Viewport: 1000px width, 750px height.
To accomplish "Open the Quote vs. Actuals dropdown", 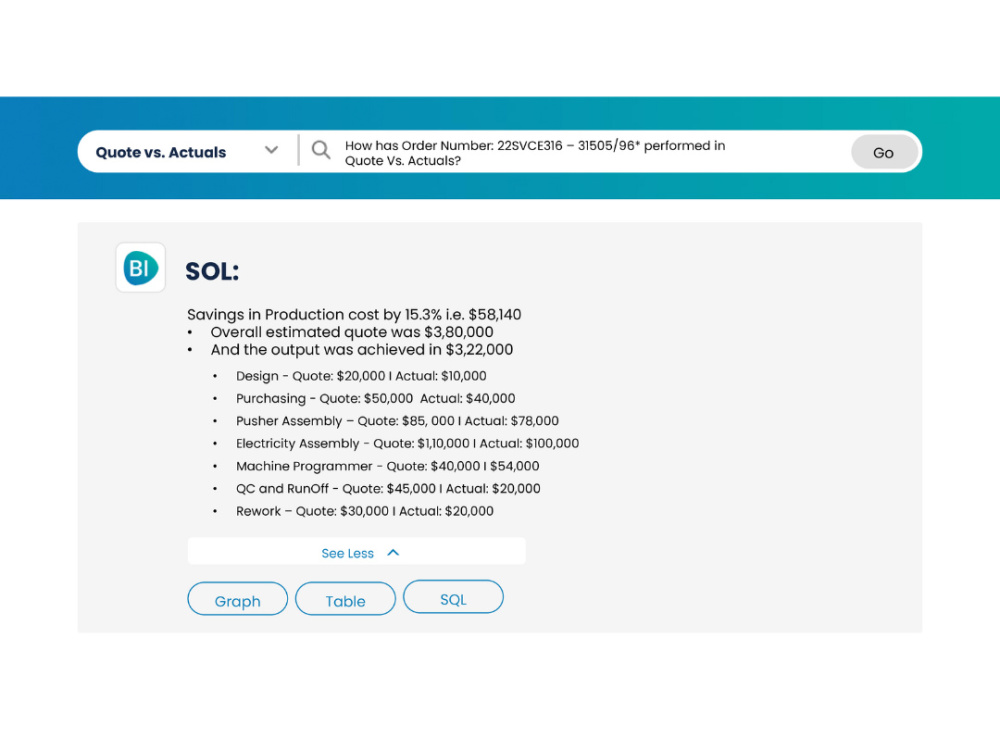I will pos(188,152).
